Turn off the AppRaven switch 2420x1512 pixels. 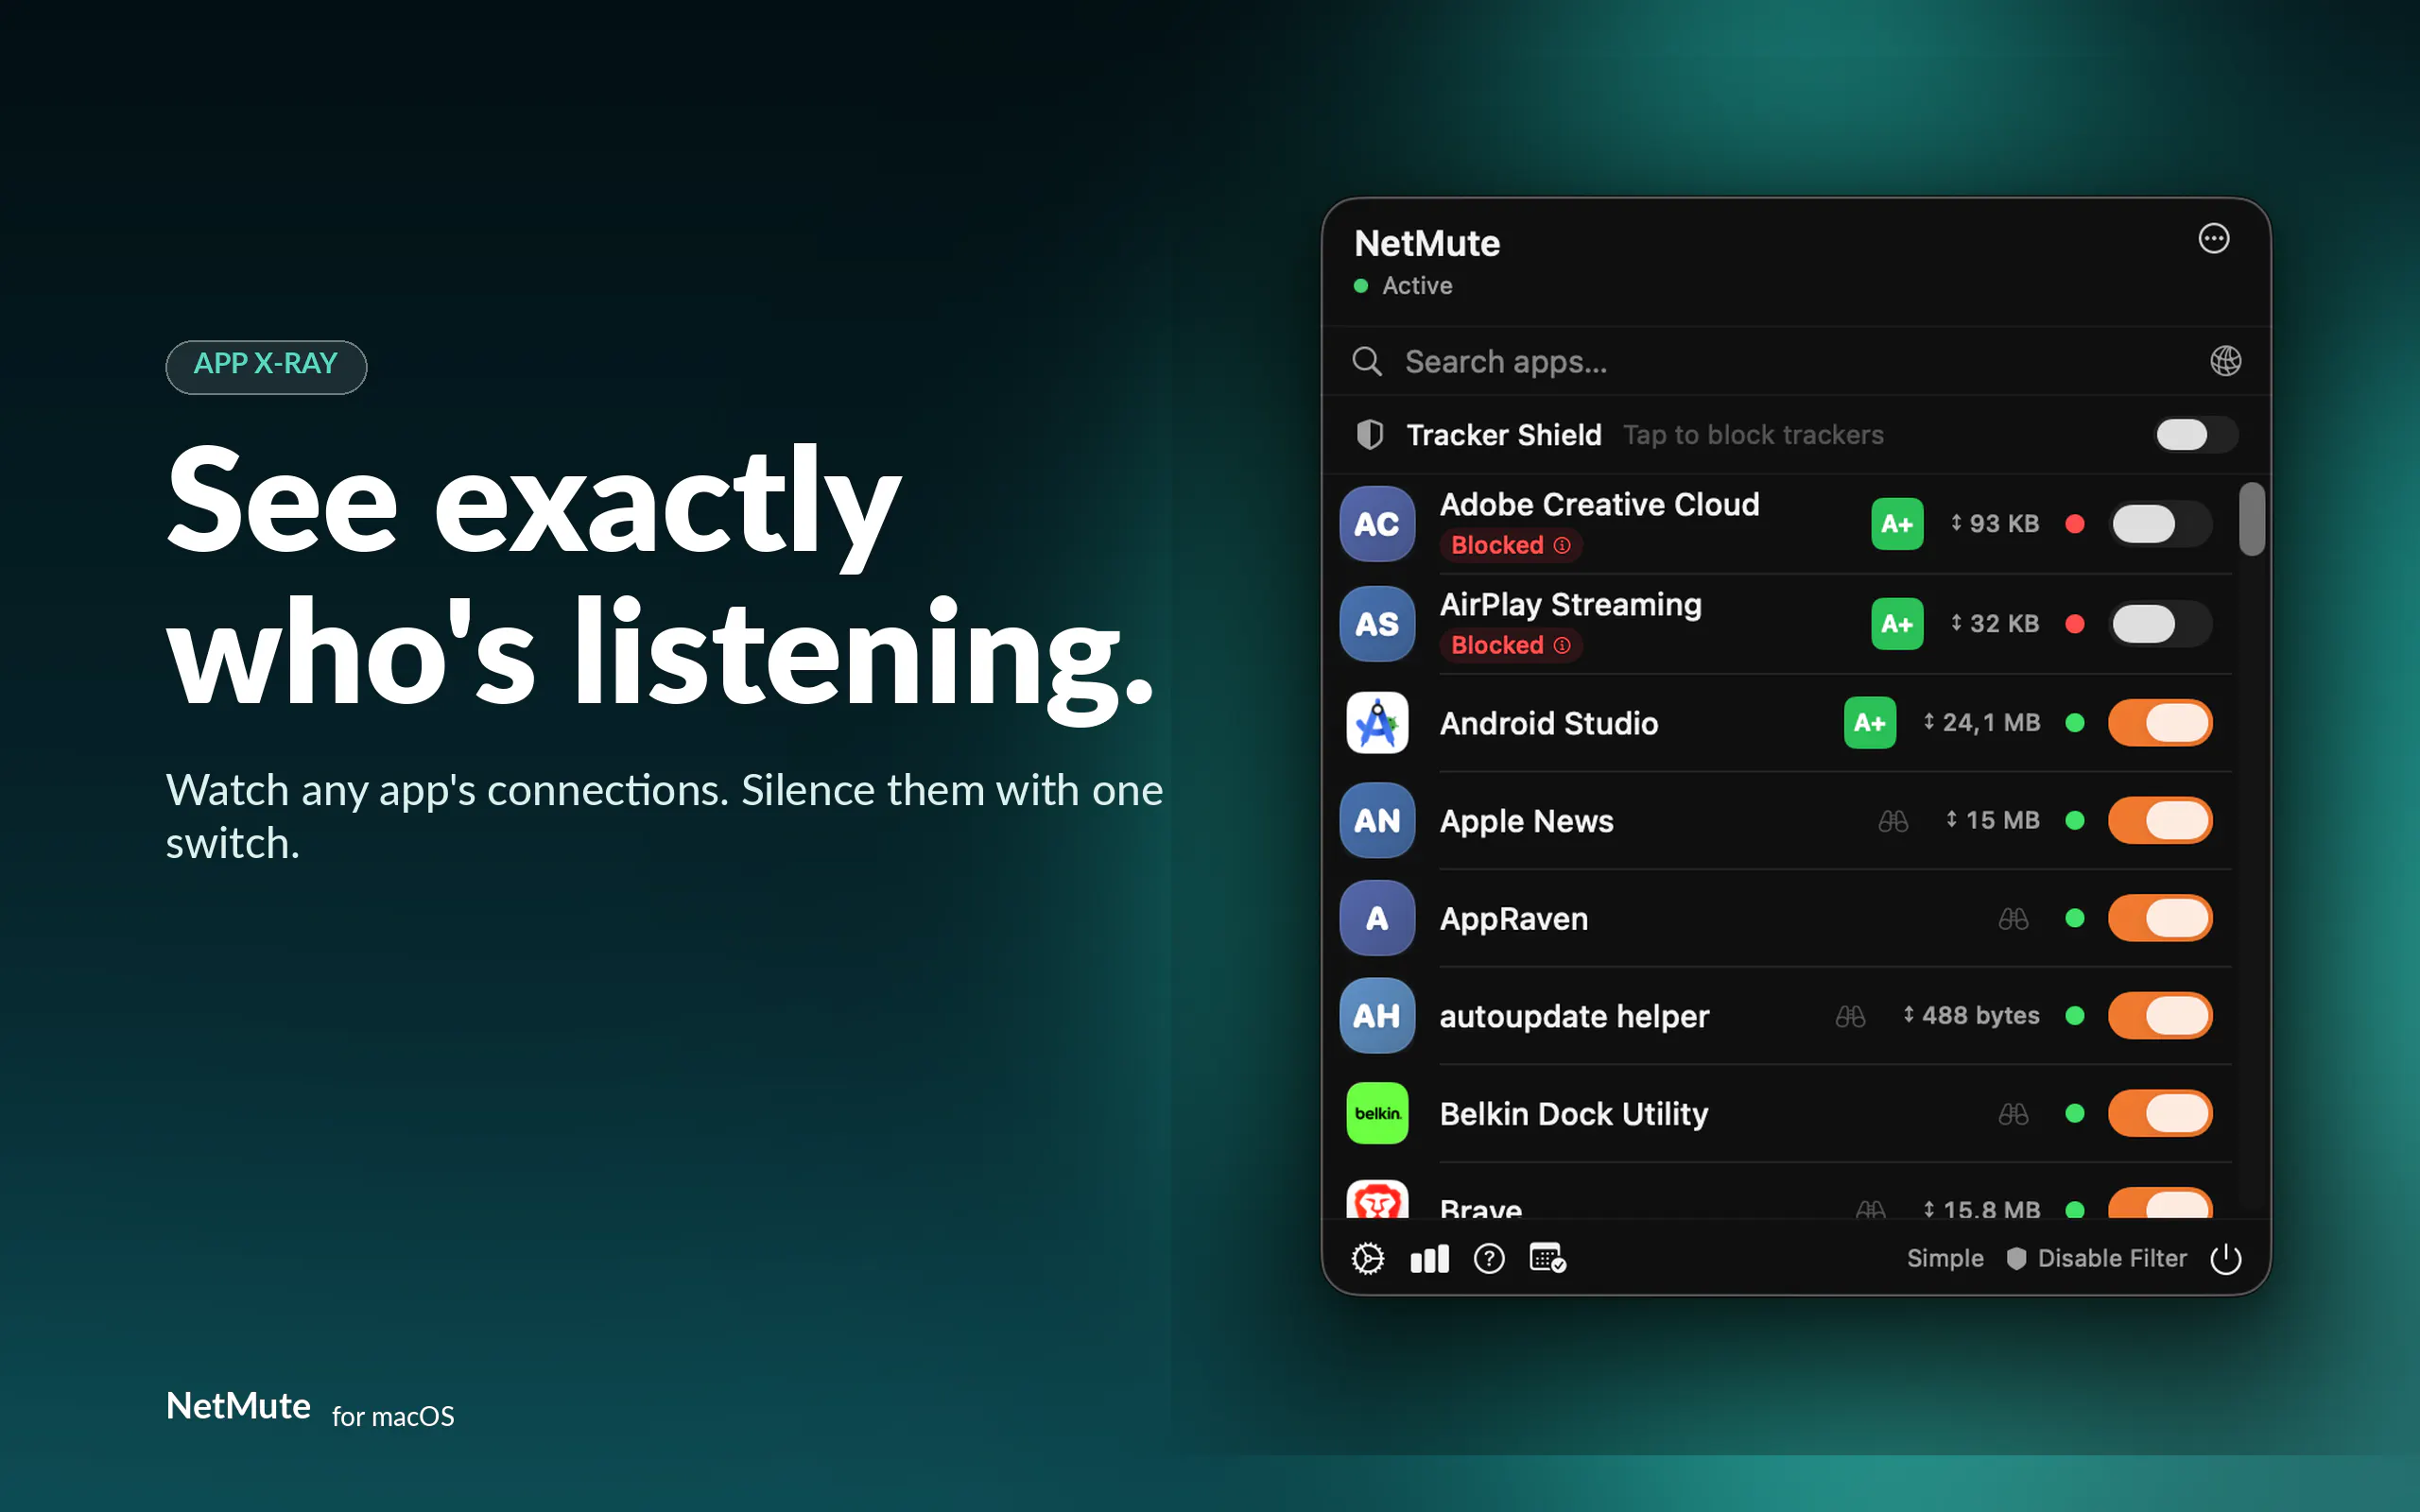point(2160,918)
